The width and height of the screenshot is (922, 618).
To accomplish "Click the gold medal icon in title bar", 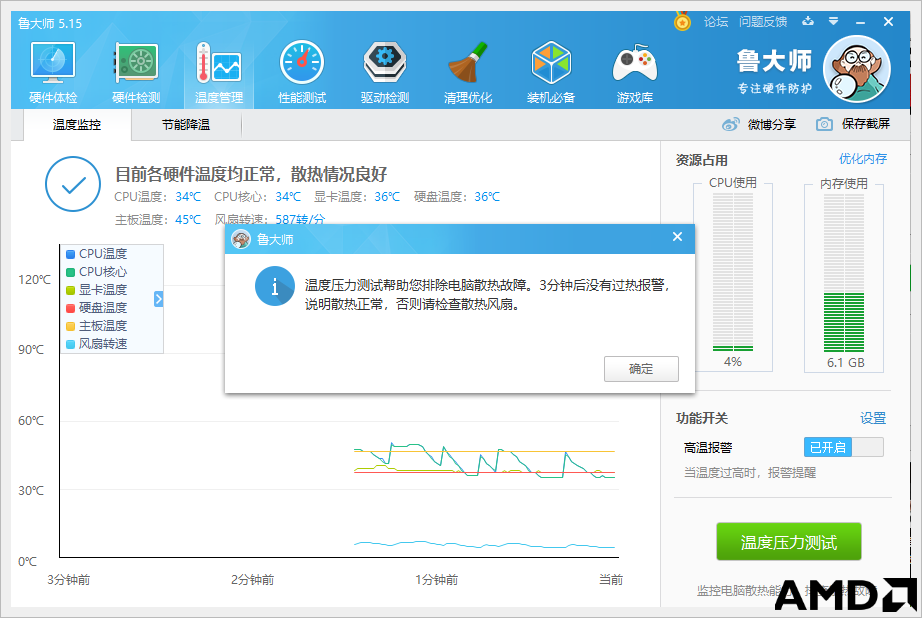I will click(x=682, y=22).
